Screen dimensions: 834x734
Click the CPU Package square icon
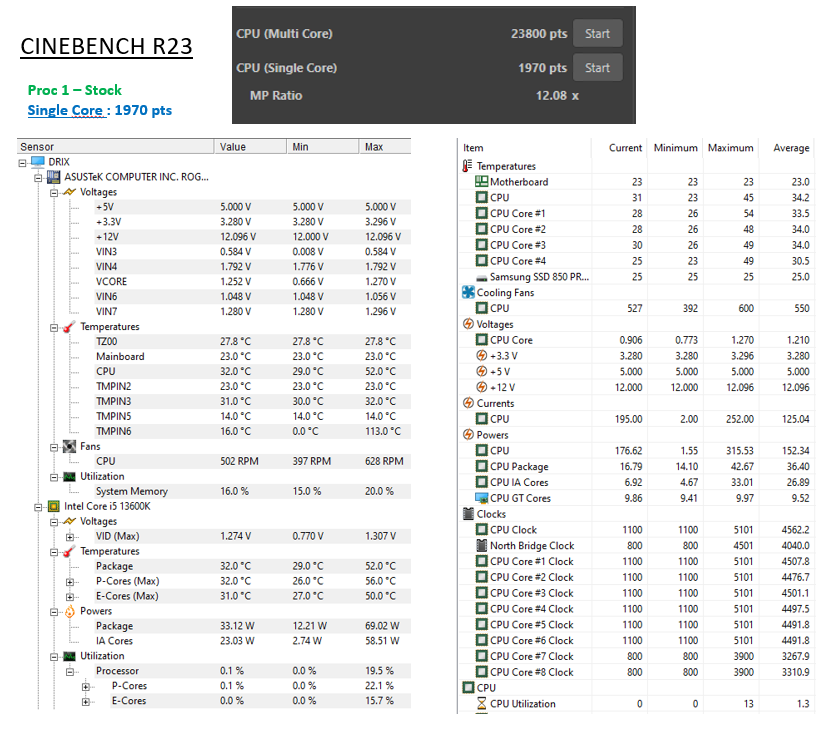481,466
